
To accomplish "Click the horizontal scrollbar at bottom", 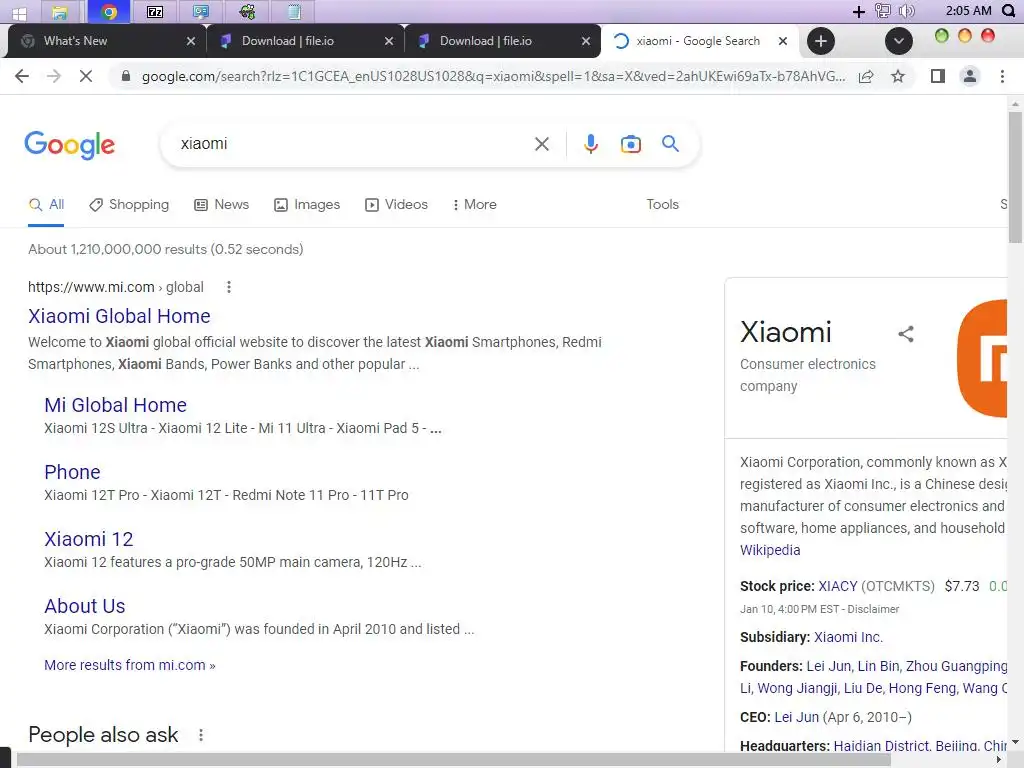I will [x=454, y=760].
